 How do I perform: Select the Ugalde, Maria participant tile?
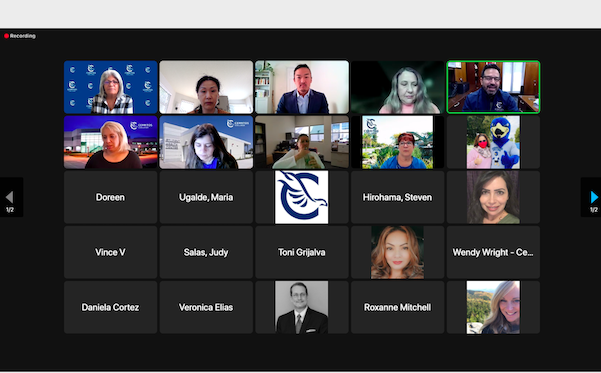coord(206,197)
